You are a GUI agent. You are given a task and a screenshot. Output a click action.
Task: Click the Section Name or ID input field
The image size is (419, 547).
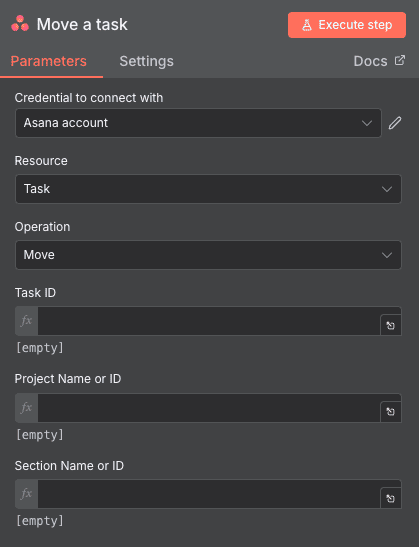209,494
